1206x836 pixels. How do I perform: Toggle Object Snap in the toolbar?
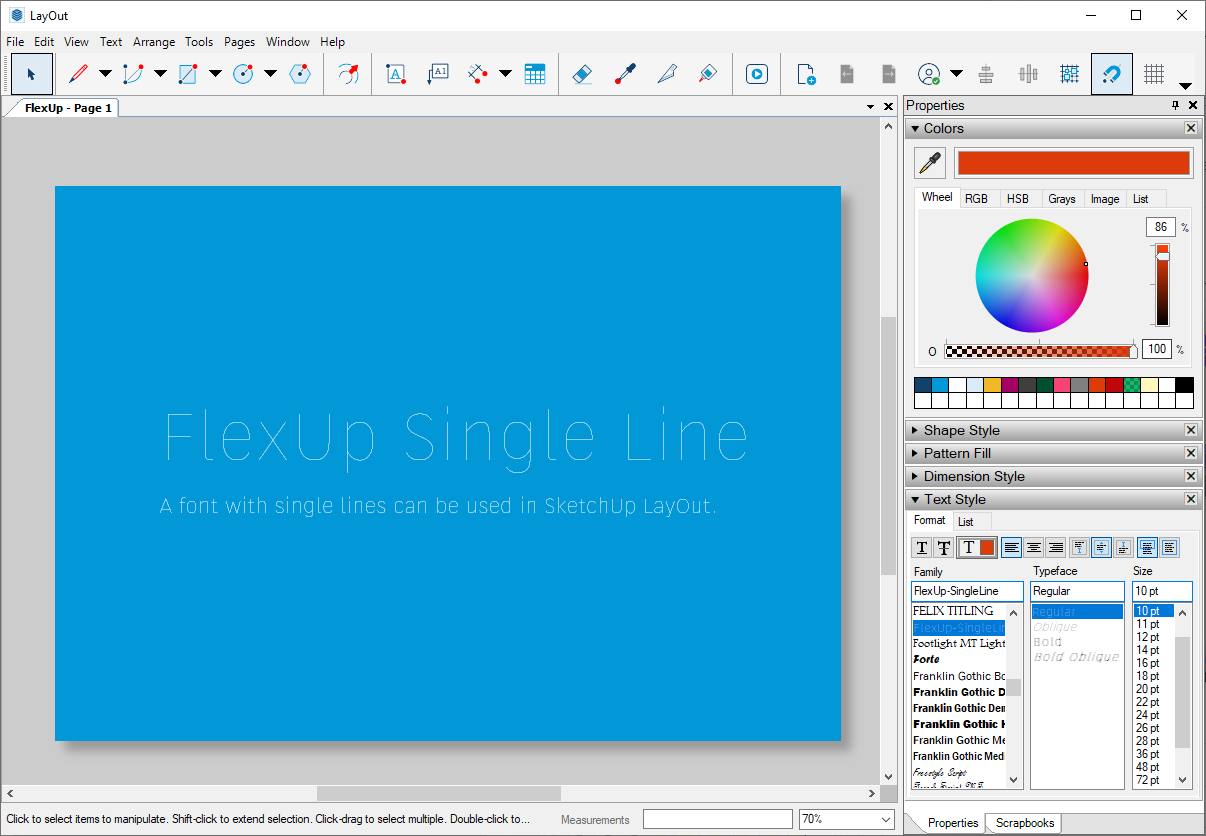[x=1112, y=74]
